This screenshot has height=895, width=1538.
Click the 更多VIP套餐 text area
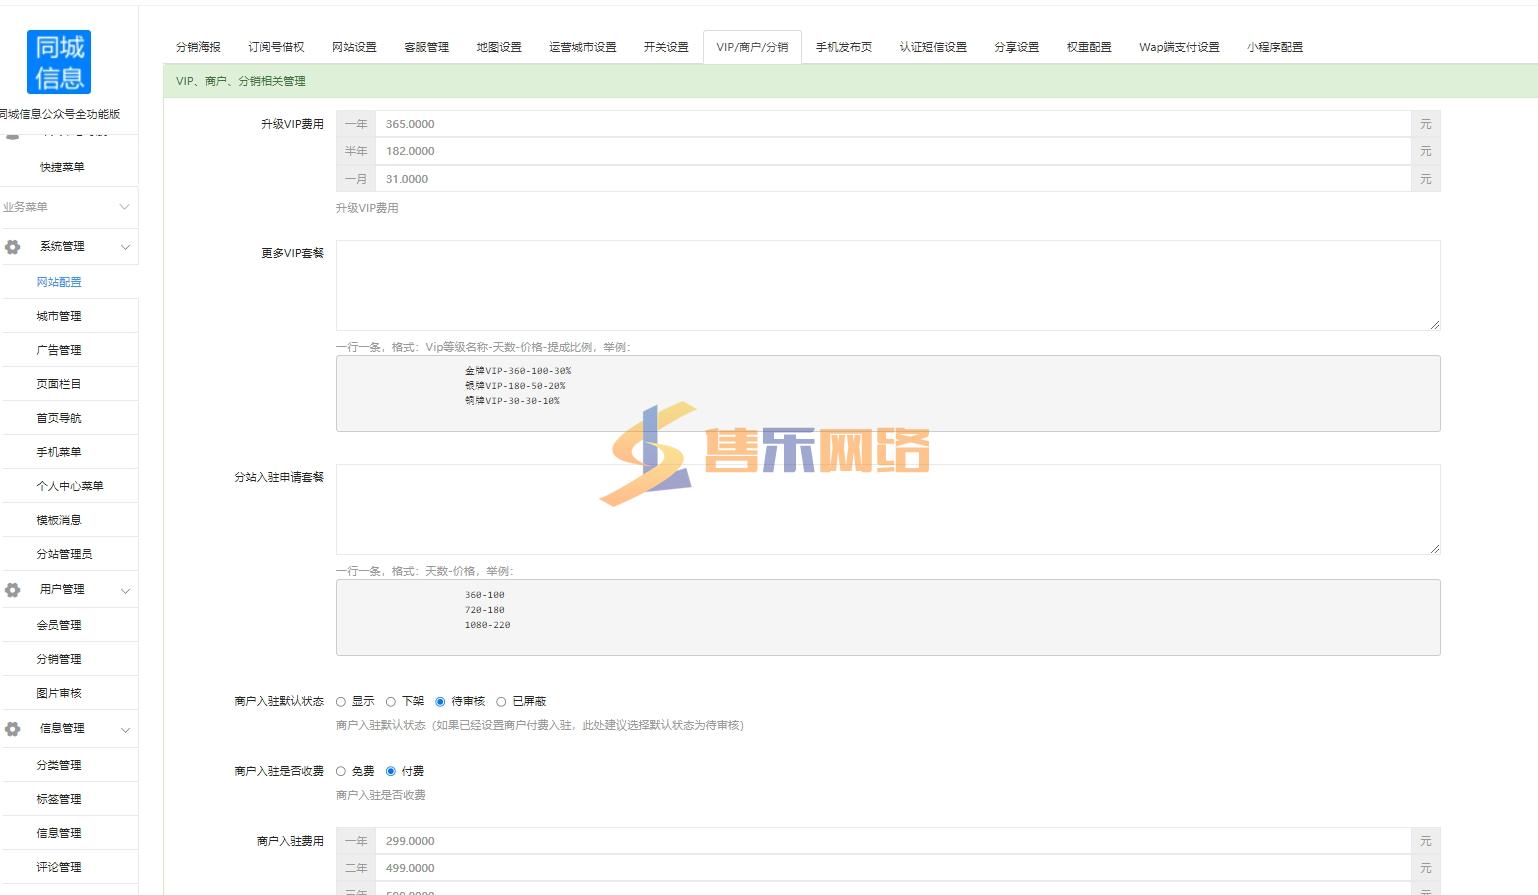(x=887, y=285)
